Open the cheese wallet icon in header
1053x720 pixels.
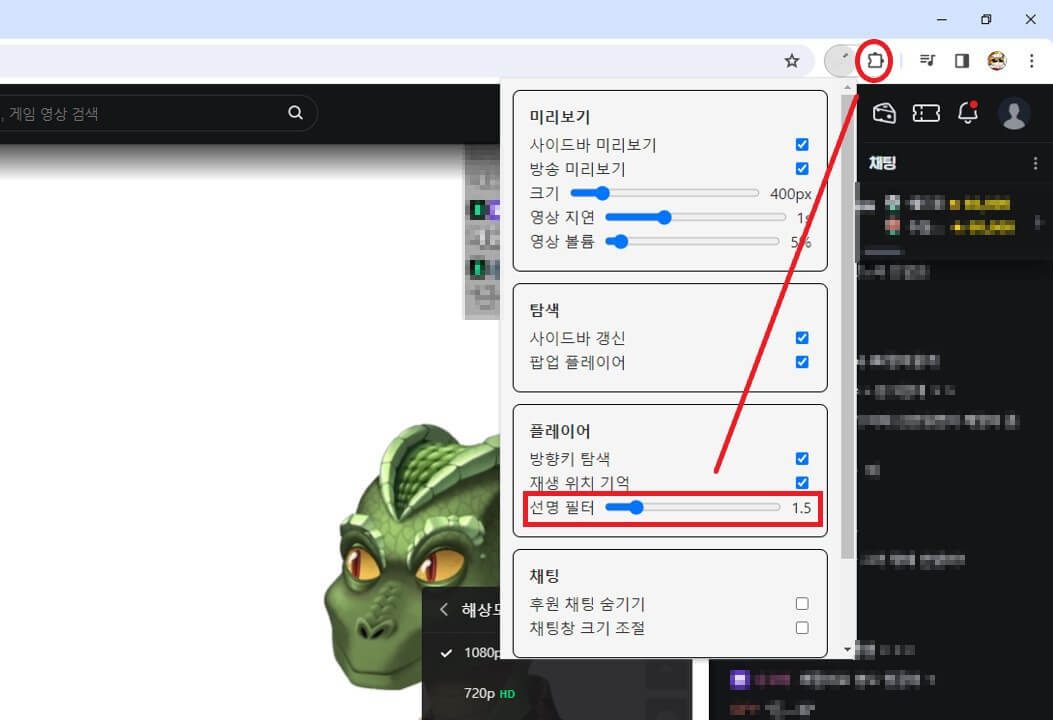(x=884, y=113)
